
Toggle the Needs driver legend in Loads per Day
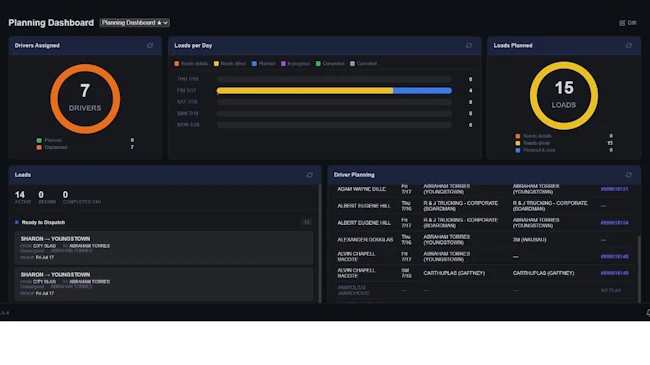tap(230, 63)
